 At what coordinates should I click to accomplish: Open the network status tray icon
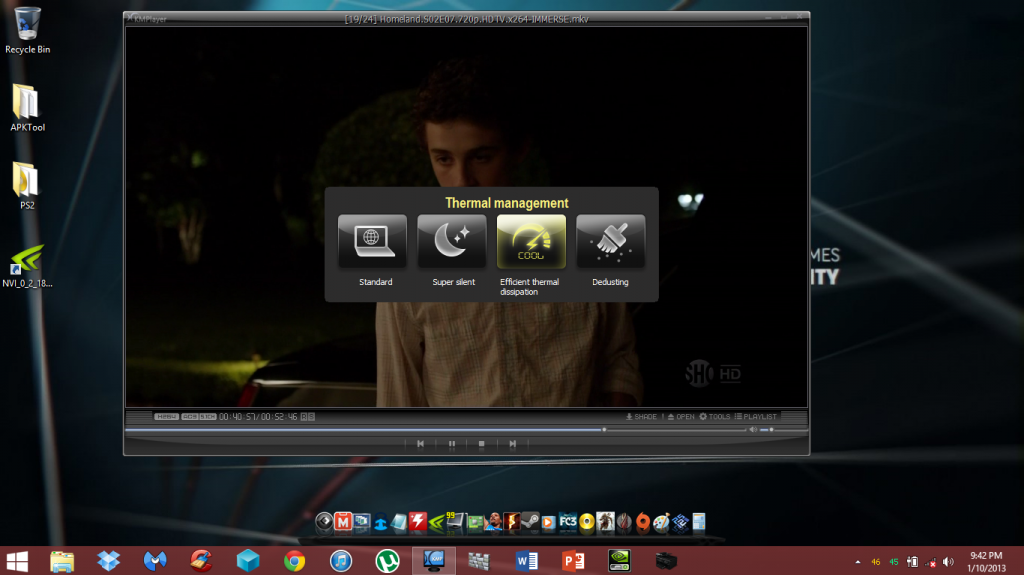(931, 562)
